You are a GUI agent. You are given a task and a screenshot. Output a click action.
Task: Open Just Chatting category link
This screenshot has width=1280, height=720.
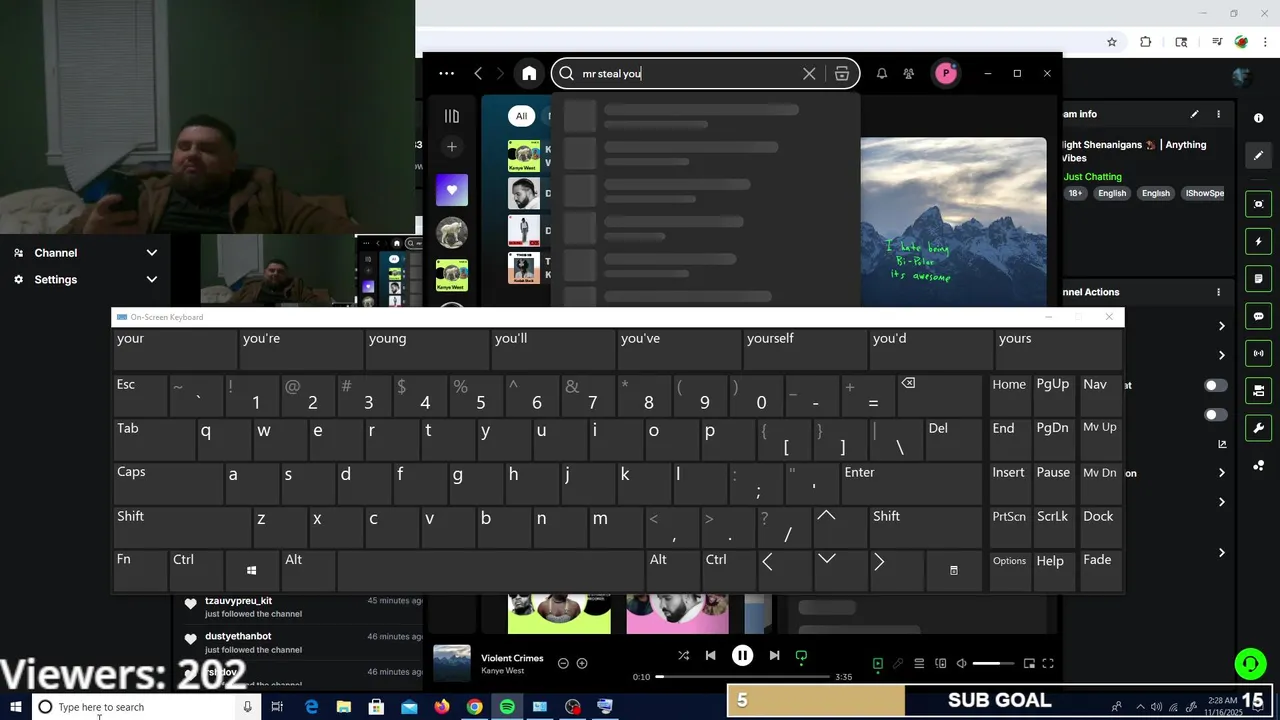[x=1093, y=177]
